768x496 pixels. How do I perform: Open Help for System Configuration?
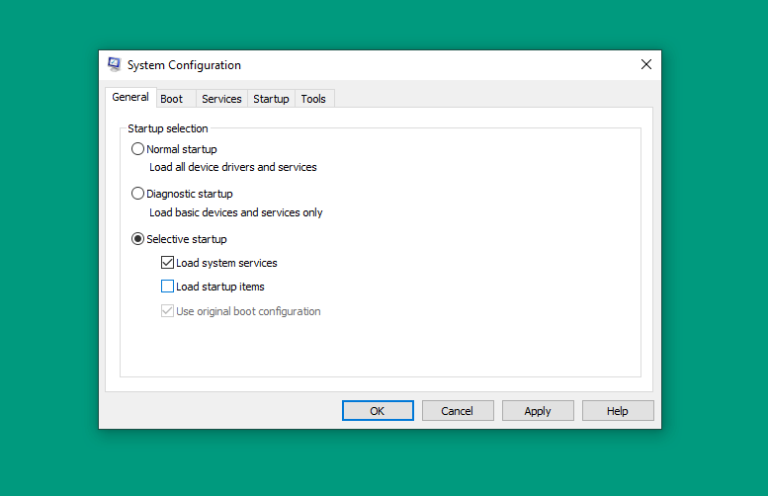(x=618, y=411)
